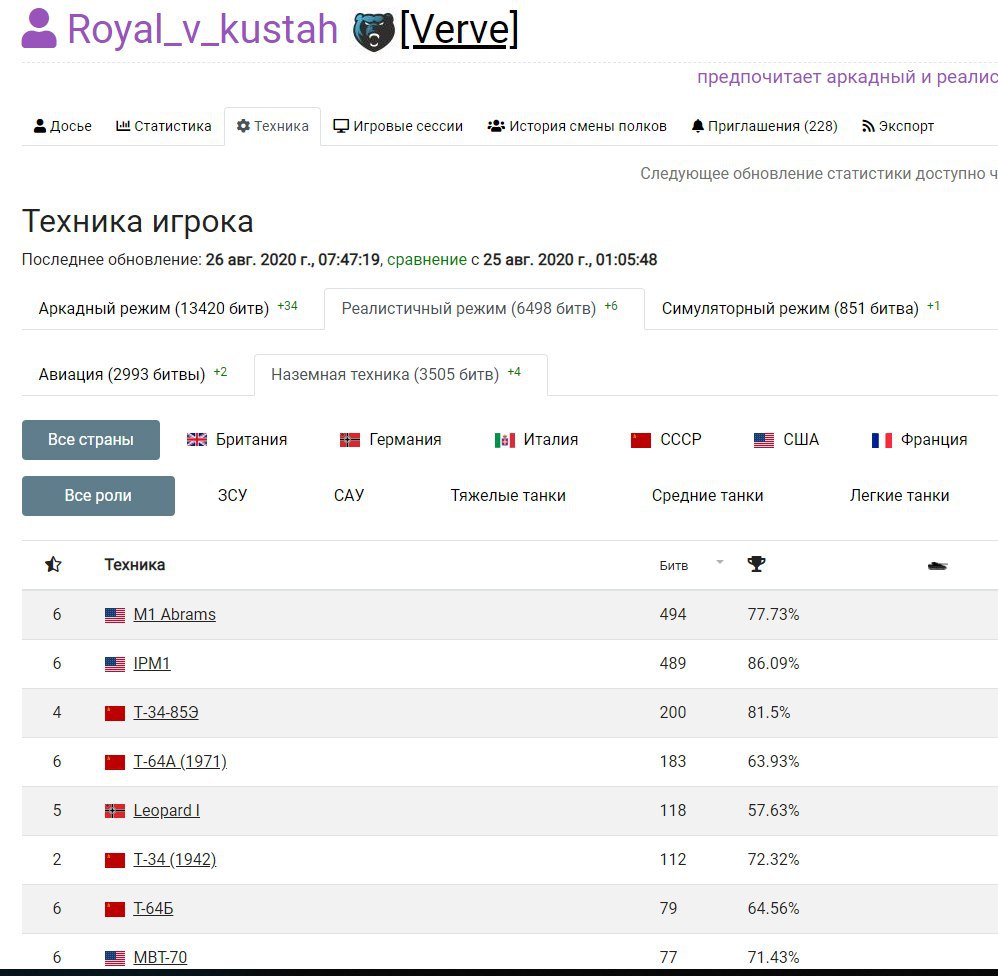Filter vehicles by ЗСУ role
Screen dimensions: 998x976
point(232,495)
